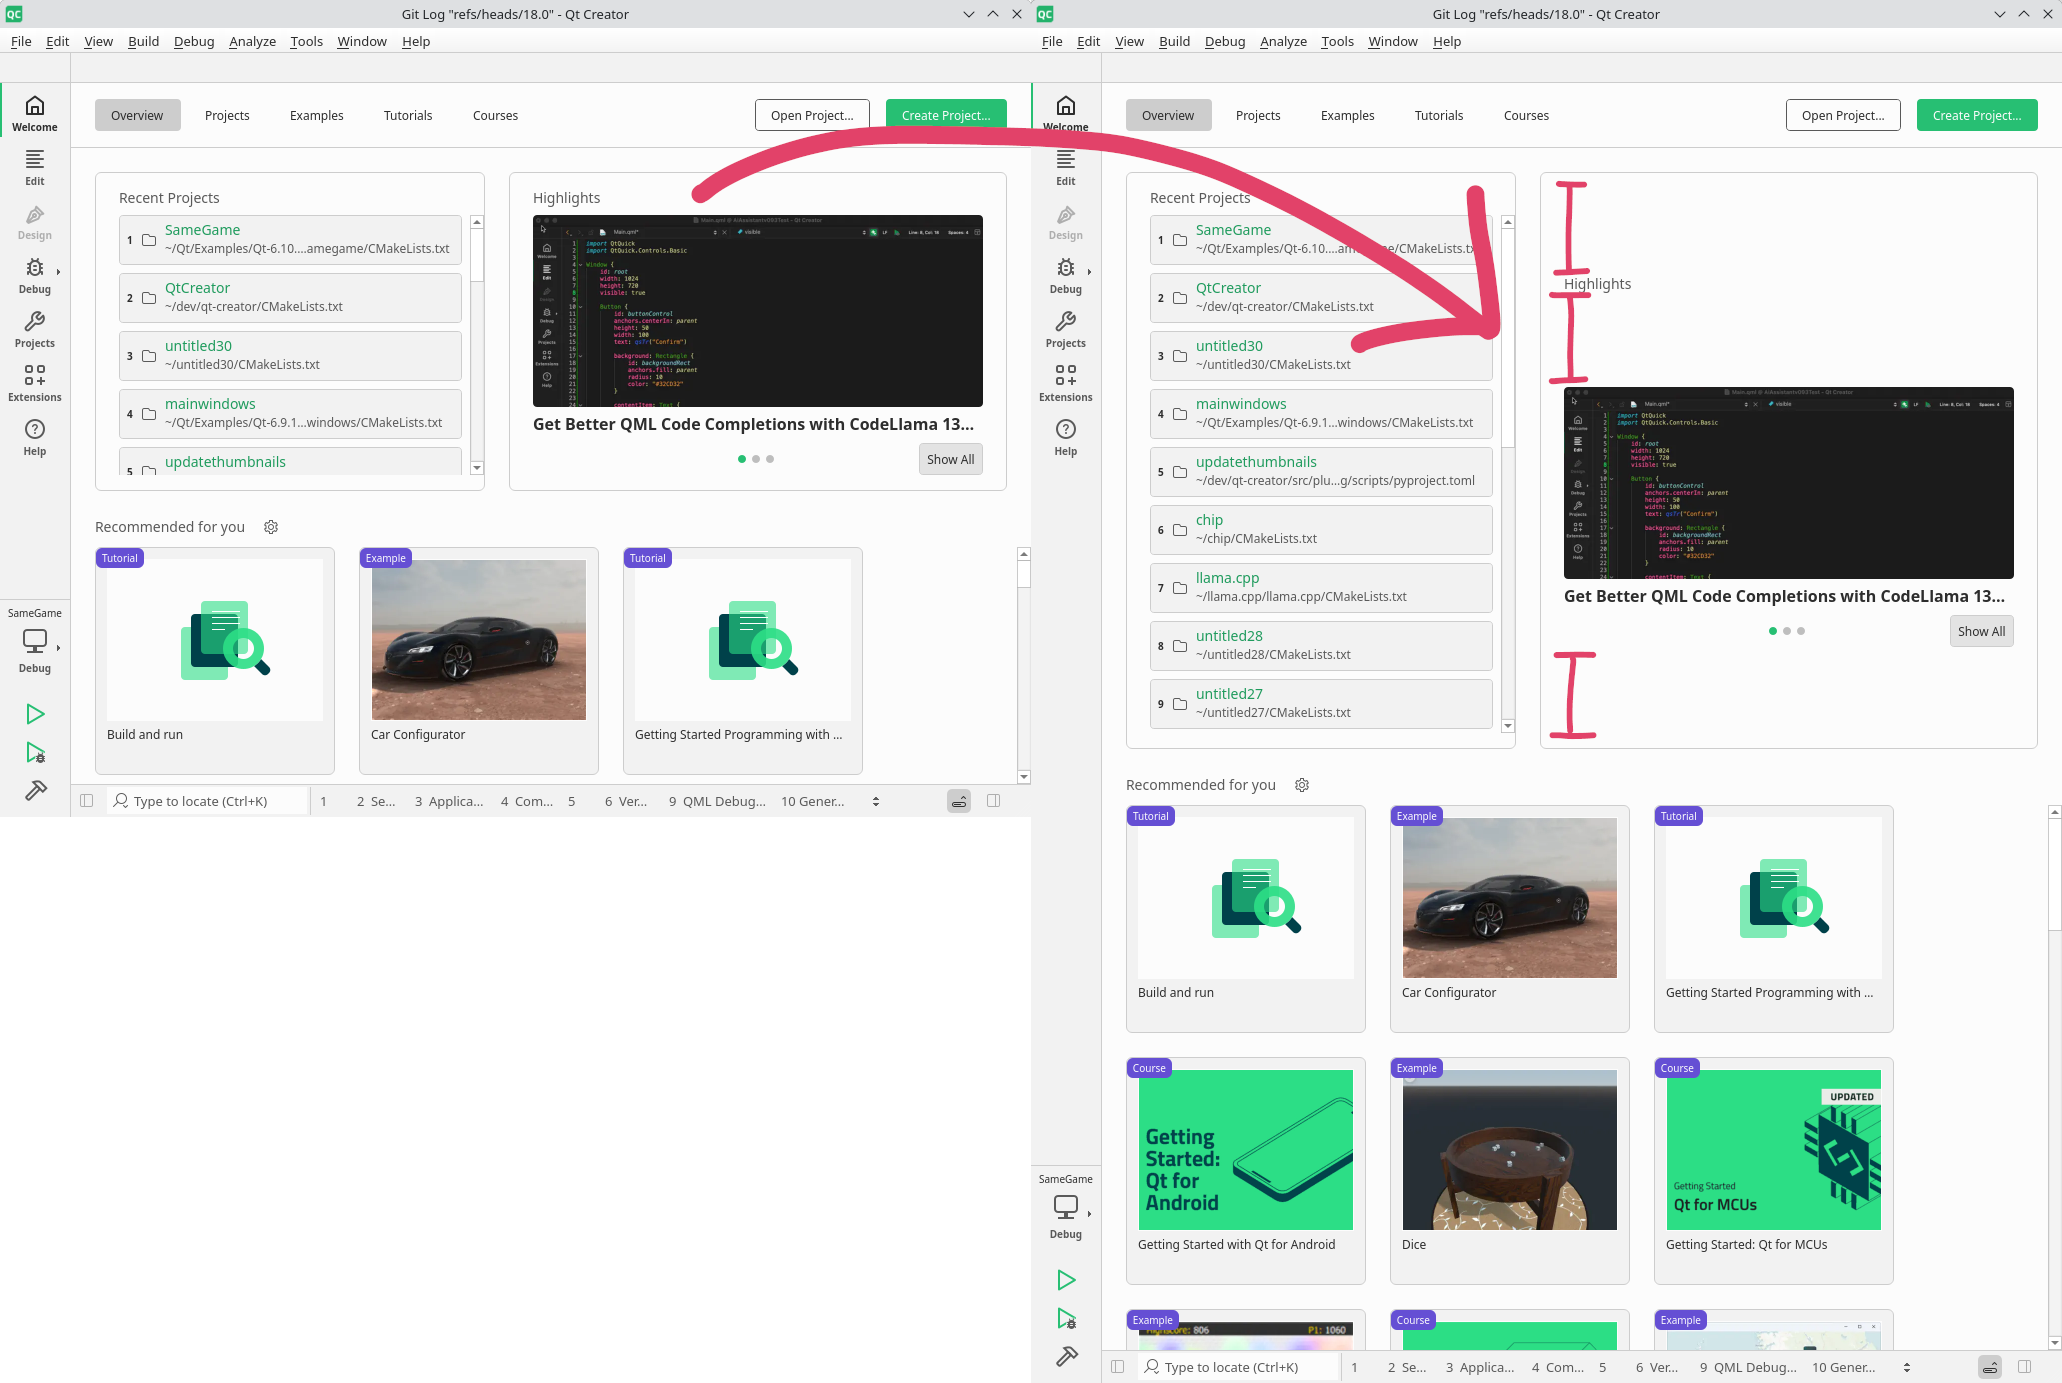Open SameGame kit selector in right window

point(1066,1207)
